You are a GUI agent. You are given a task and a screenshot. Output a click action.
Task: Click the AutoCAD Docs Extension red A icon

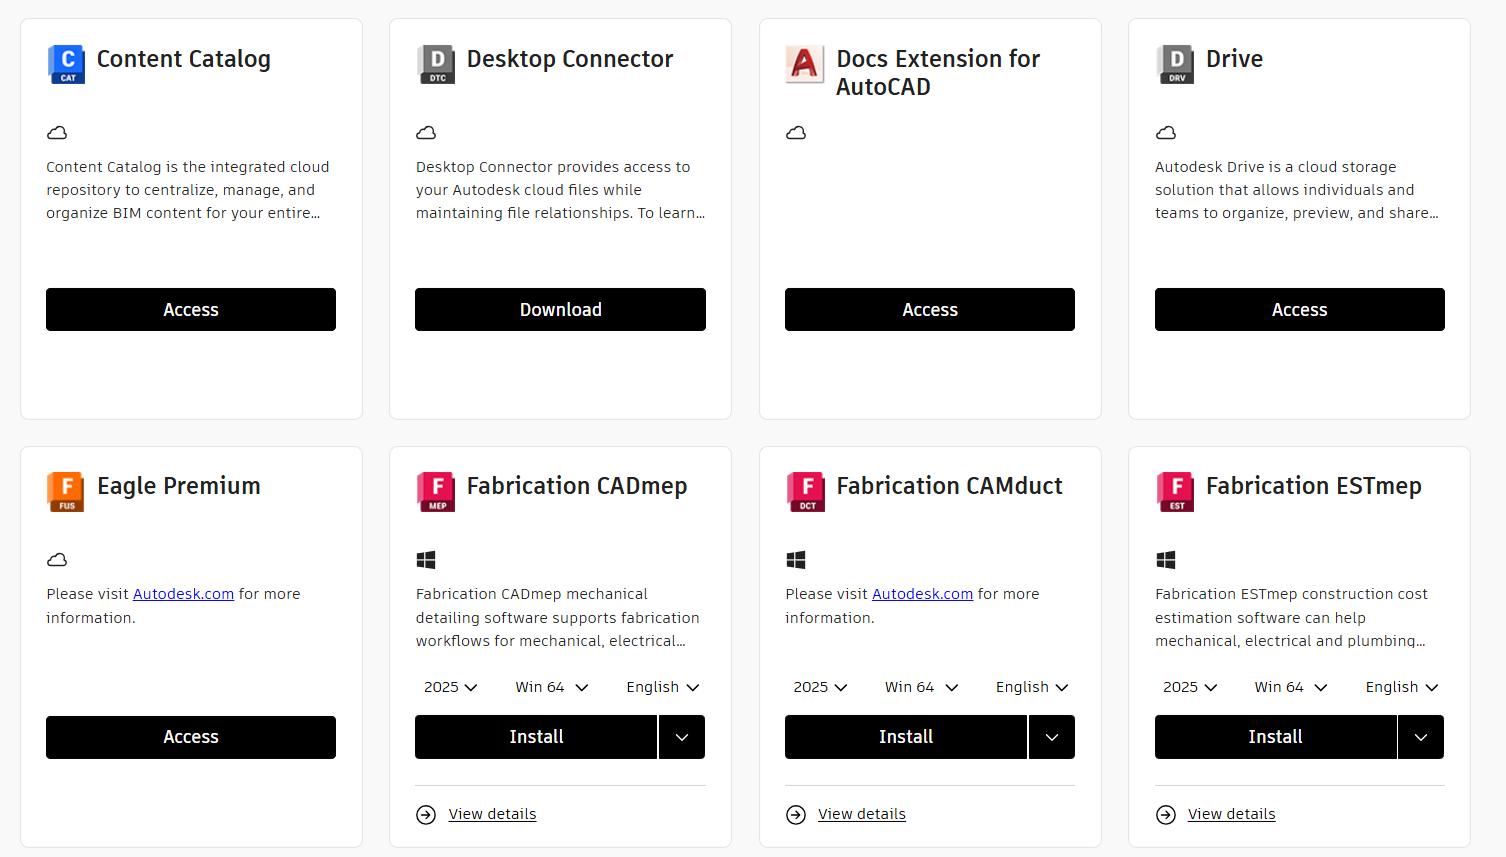point(805,64)
